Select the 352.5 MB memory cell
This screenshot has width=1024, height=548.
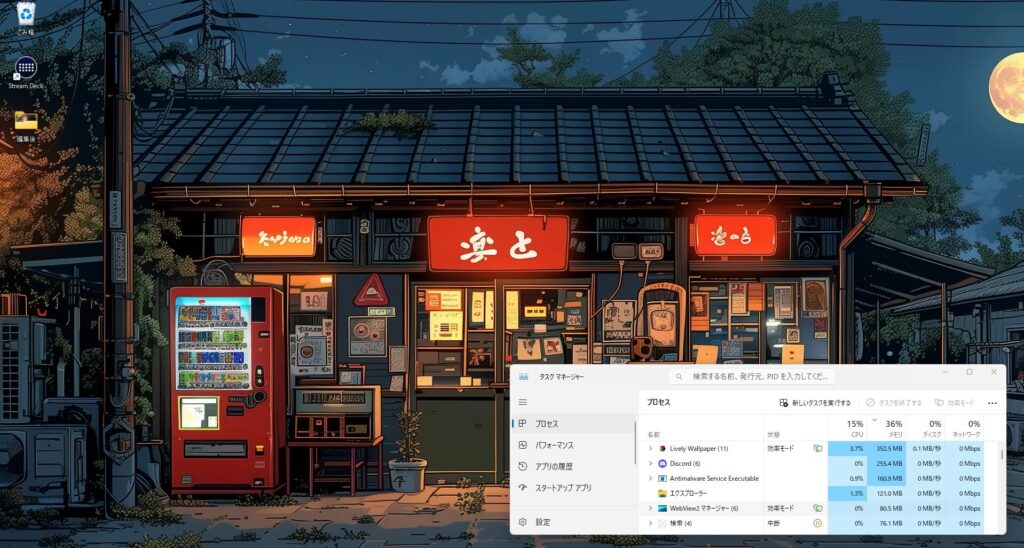886,449
